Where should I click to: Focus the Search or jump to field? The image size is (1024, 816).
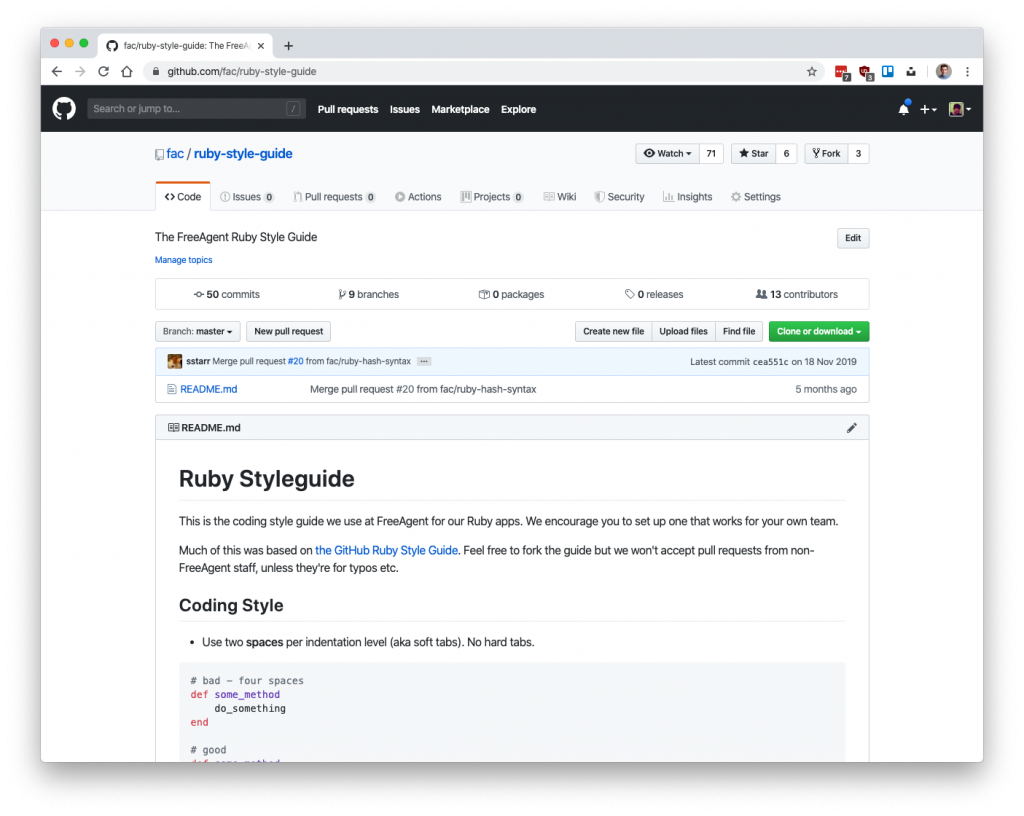(x=197, y=109)
